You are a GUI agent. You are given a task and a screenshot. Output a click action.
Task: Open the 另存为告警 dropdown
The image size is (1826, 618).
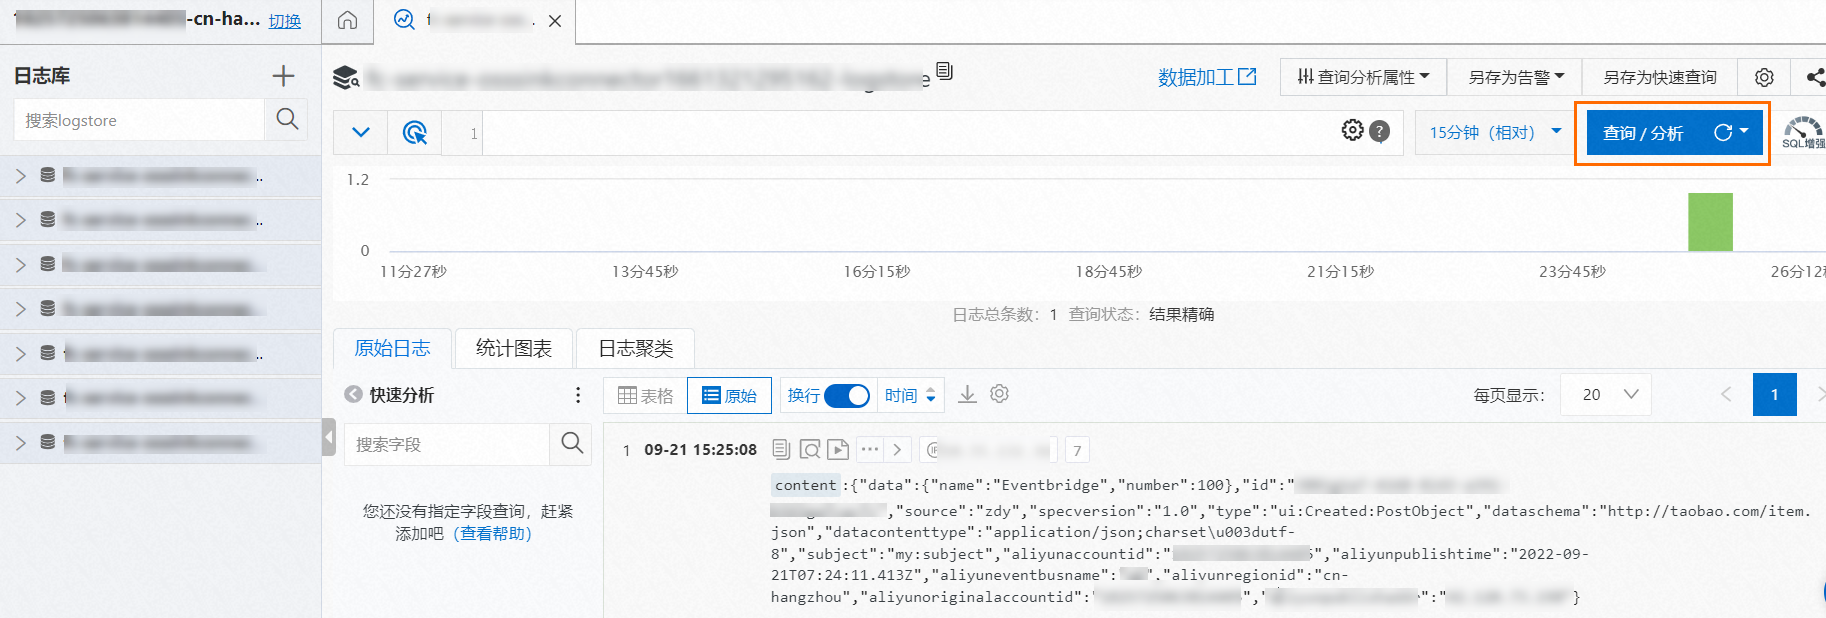pyautogui.click(x=1516, y=77)
